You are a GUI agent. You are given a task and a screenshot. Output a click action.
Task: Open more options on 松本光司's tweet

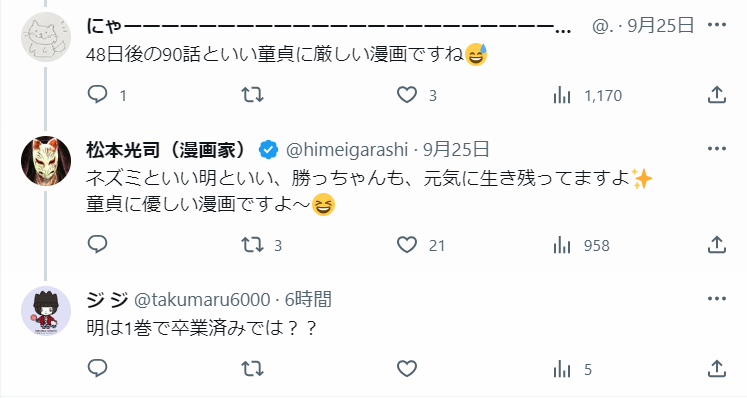[x=717, y=149]
